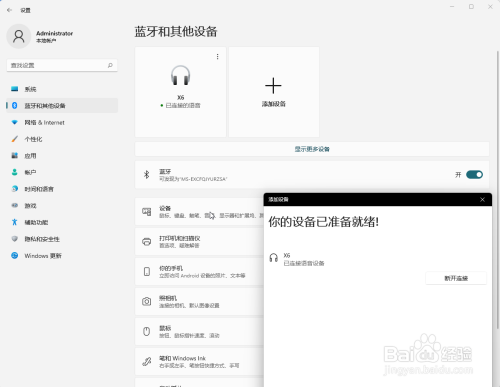Open 应用 settings page

62,156
